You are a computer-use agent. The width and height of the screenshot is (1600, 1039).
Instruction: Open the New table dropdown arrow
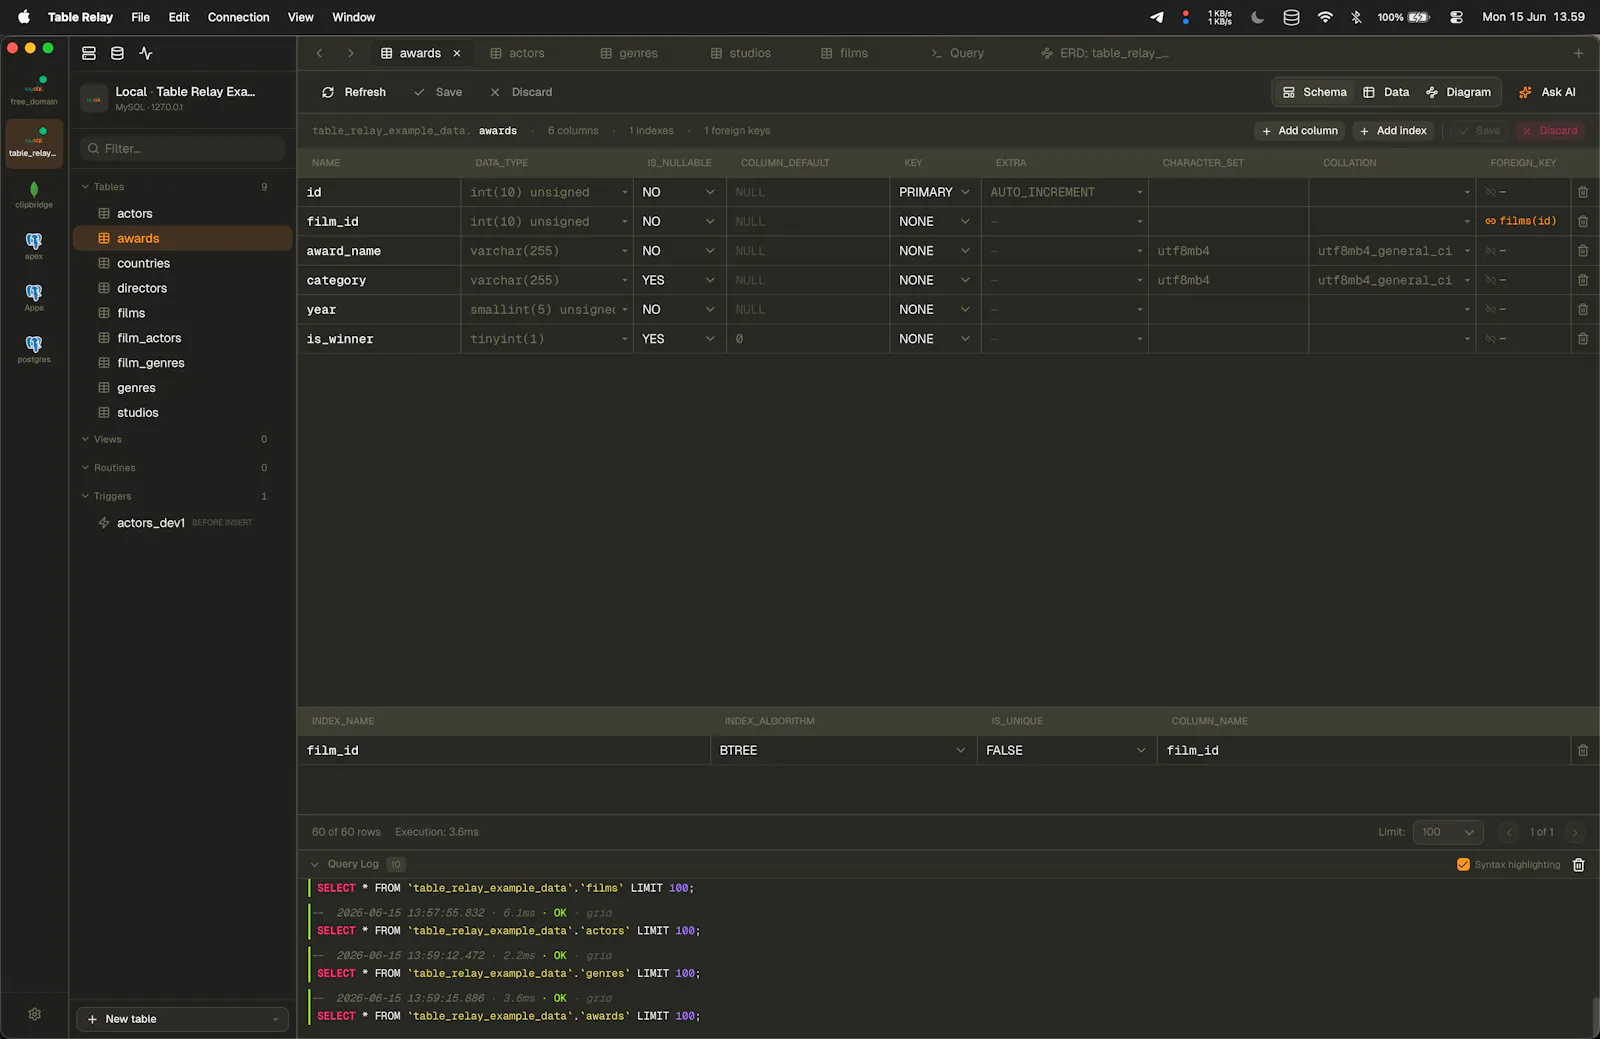tap(275, 1019)
